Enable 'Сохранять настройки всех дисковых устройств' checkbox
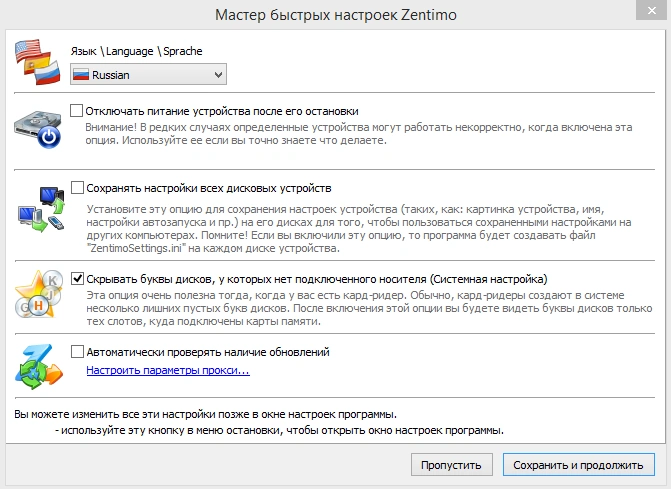This screenshot has height=489, width=671. (x=77, y=187)
